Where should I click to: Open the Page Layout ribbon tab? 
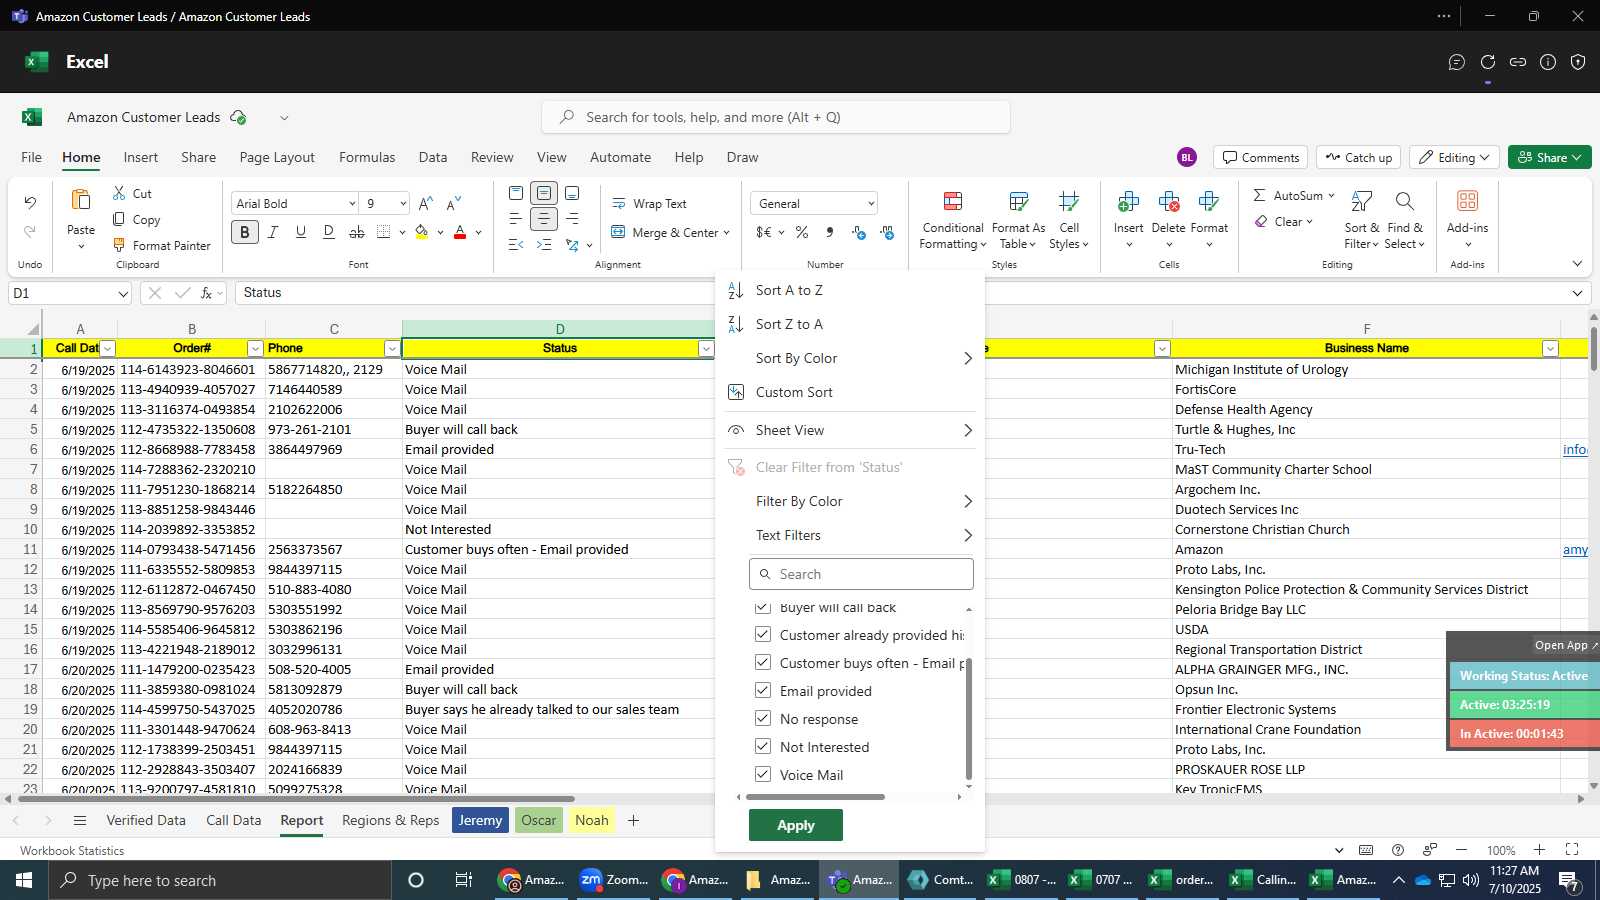pos(277,157)
